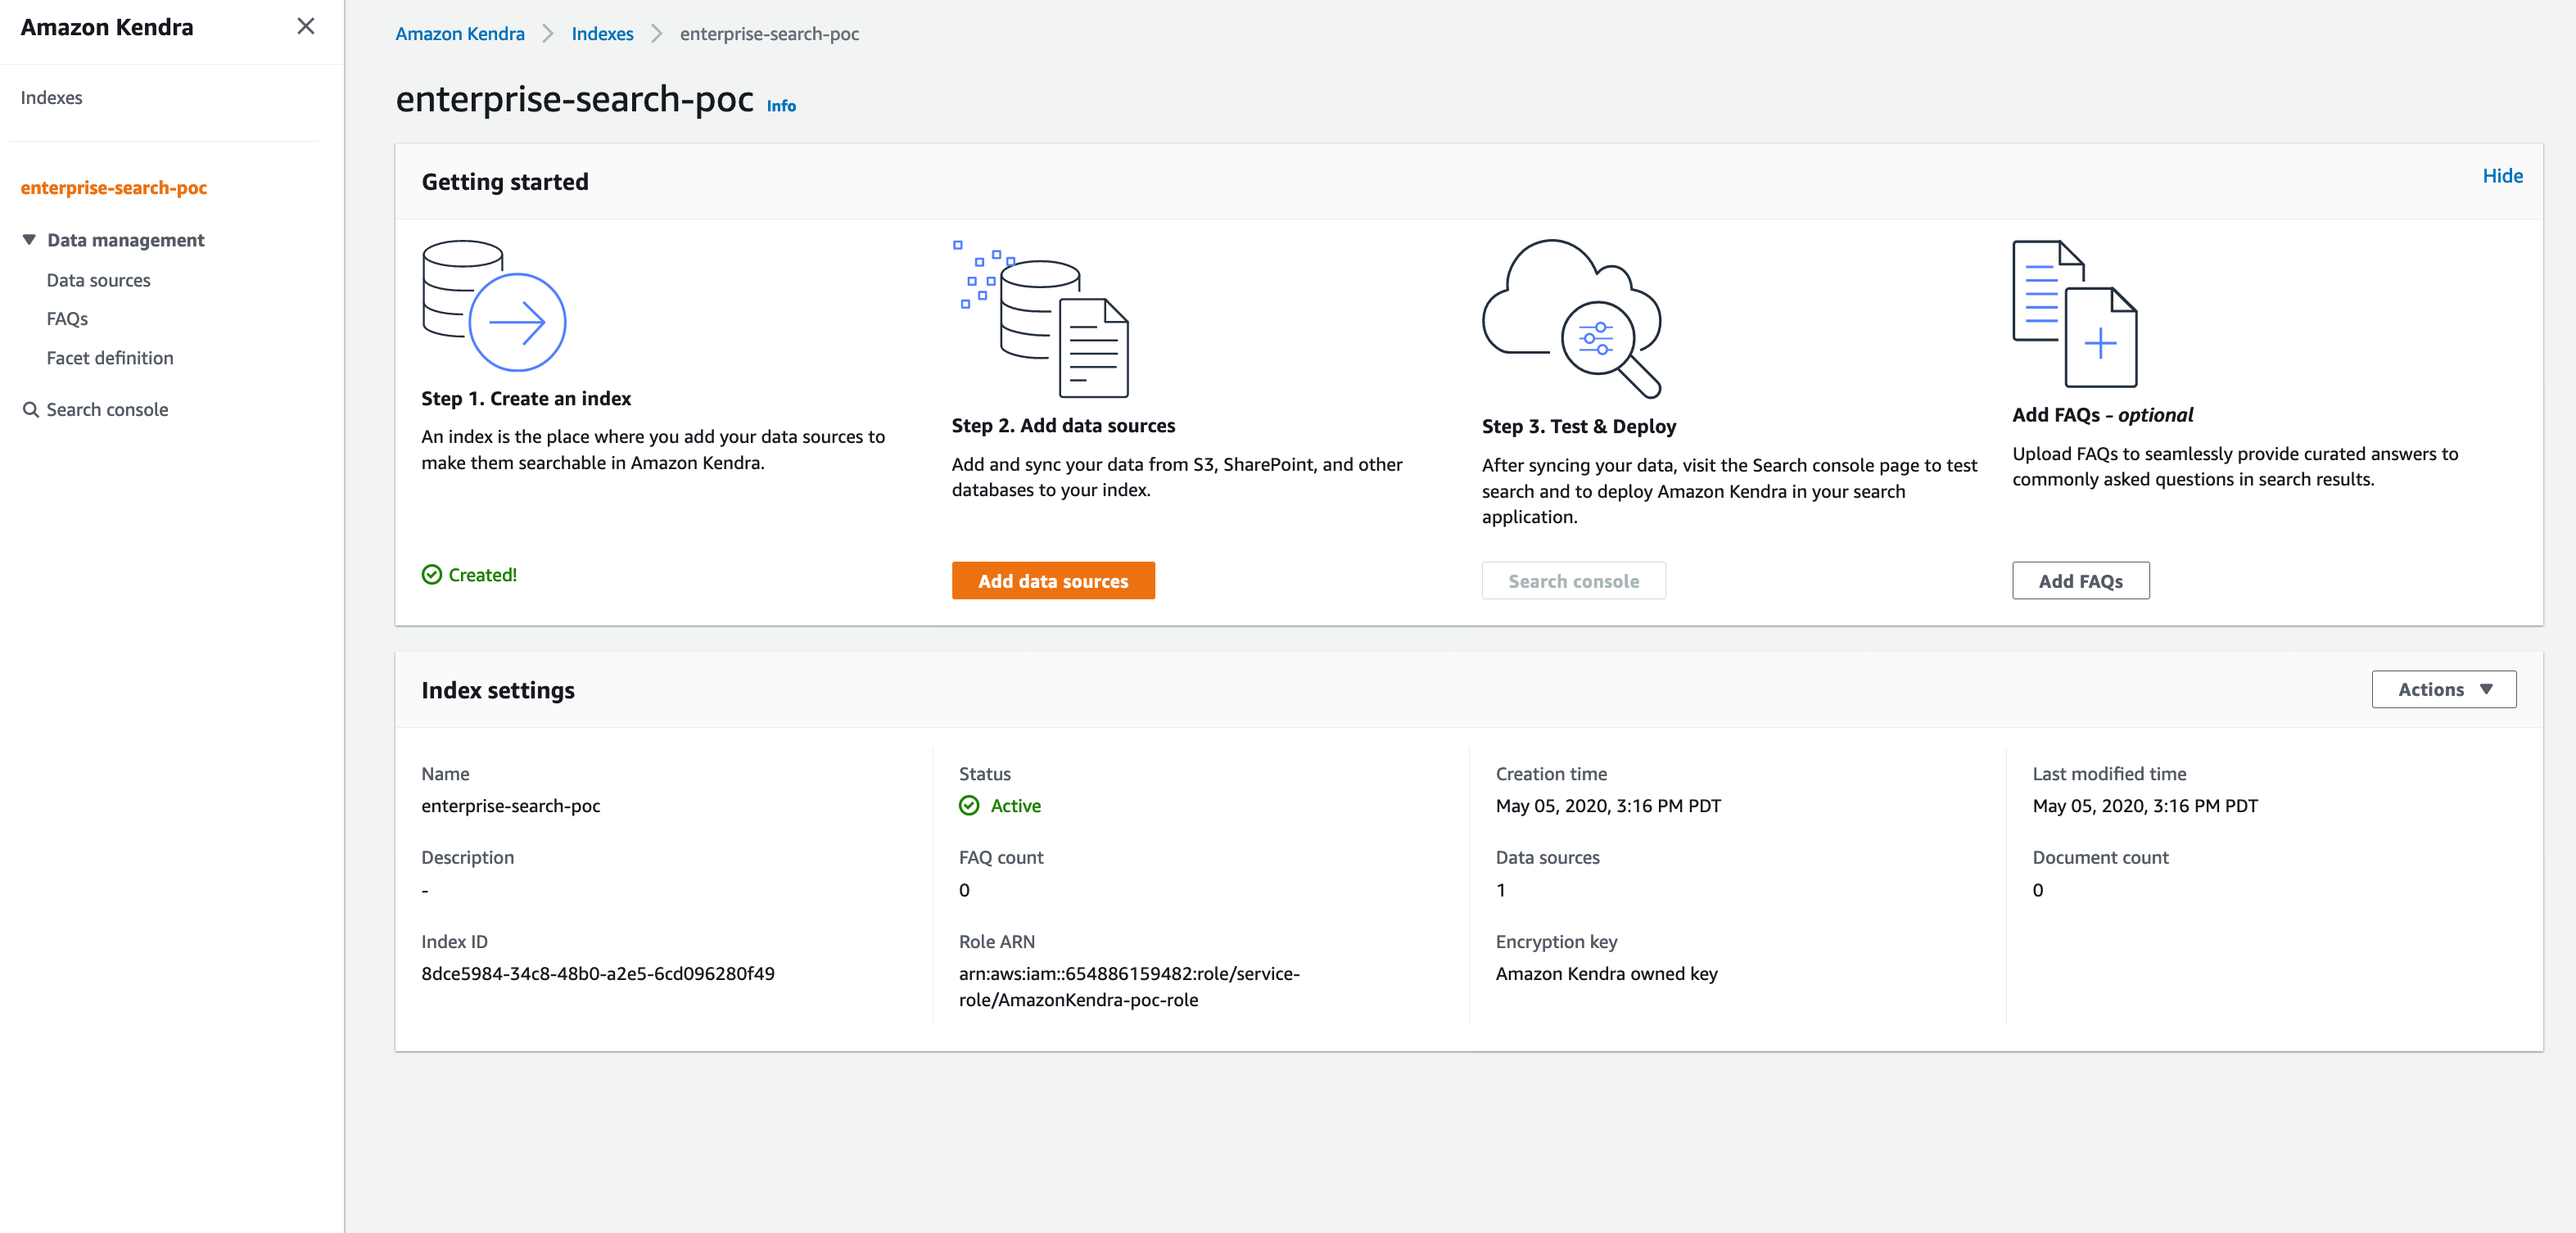Open Indexes in the sidebar
This screenshot has height=1233, width=2576.
click(52, 97)
